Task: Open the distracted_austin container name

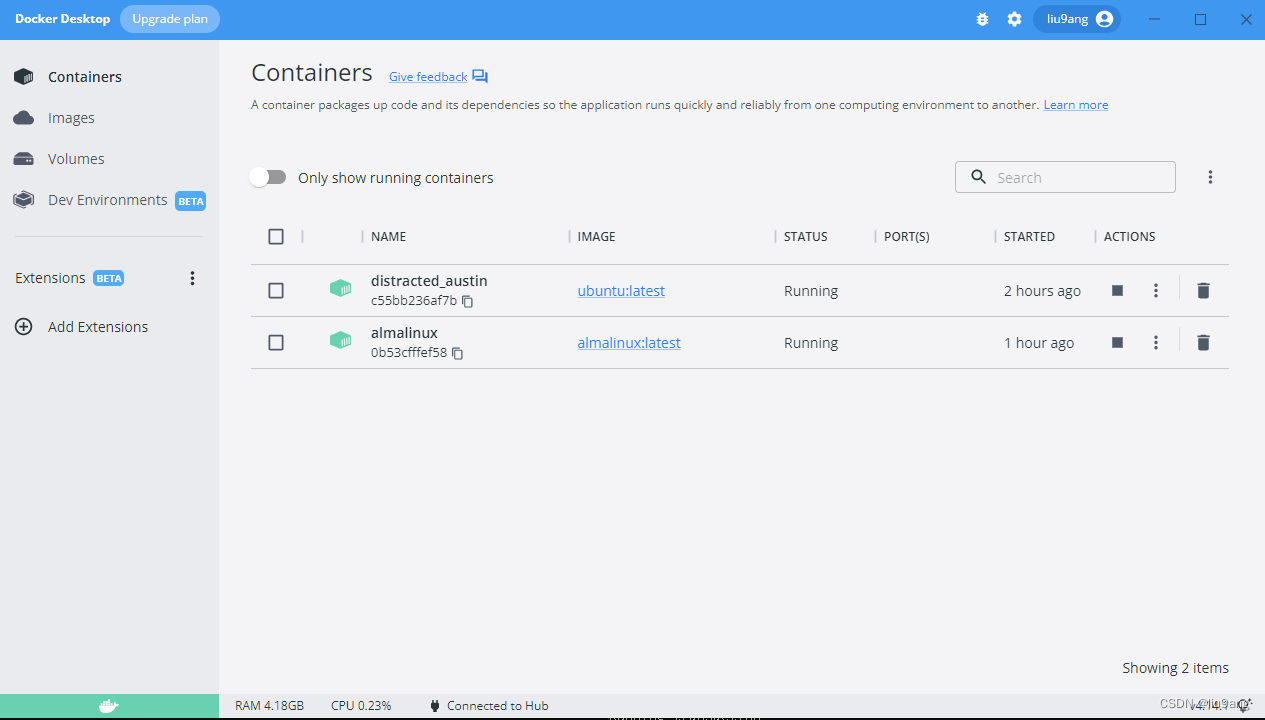Action: click(x=429, y=281)
